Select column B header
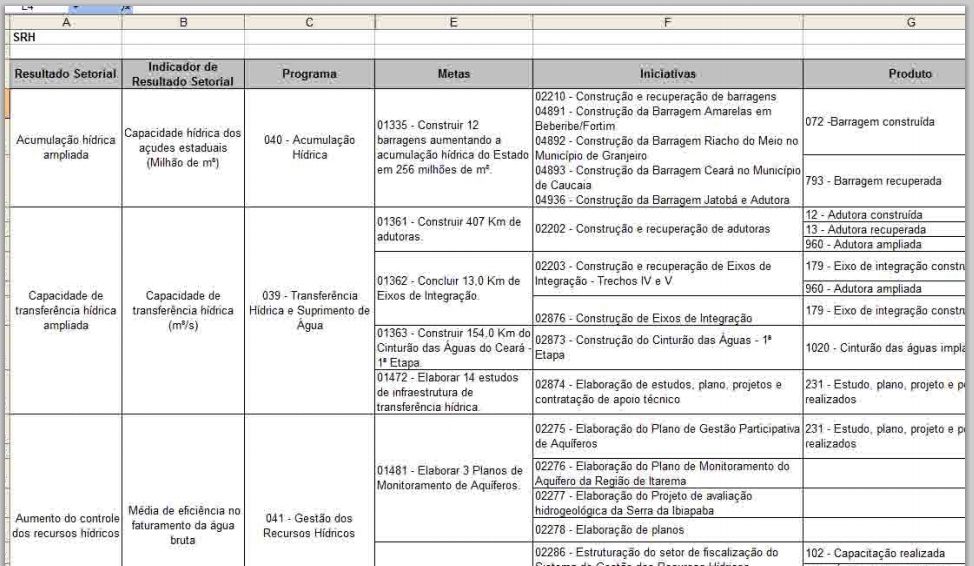Image resolution: width=974 pixels, height=566 pixels. pos(182,20)
